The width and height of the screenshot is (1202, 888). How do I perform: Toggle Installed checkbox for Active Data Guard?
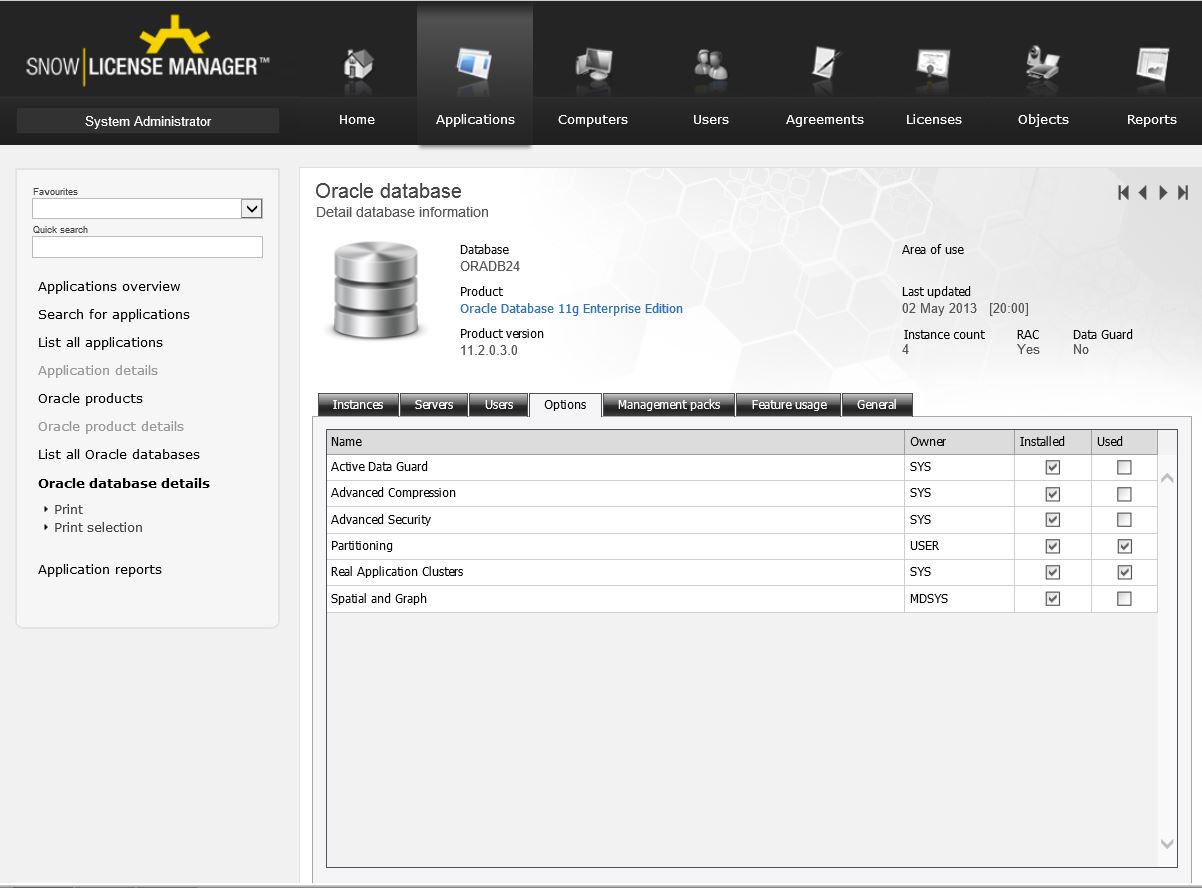(x=1052, y=467)
